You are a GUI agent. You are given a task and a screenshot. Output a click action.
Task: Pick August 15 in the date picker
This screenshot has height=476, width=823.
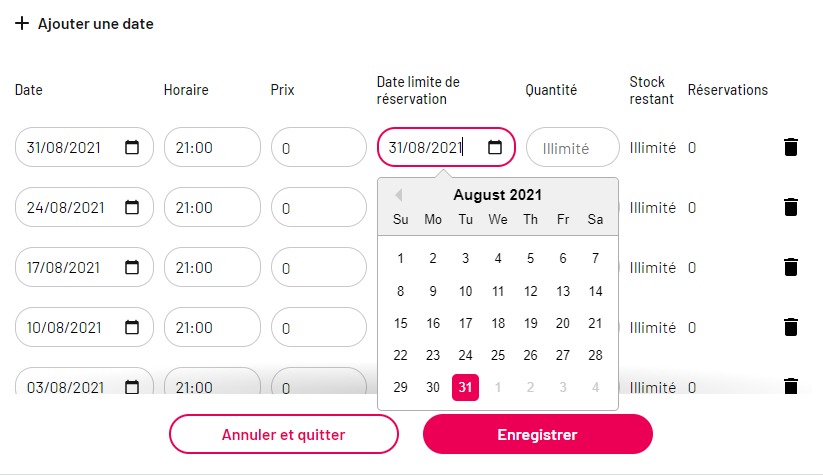[400, 323]
